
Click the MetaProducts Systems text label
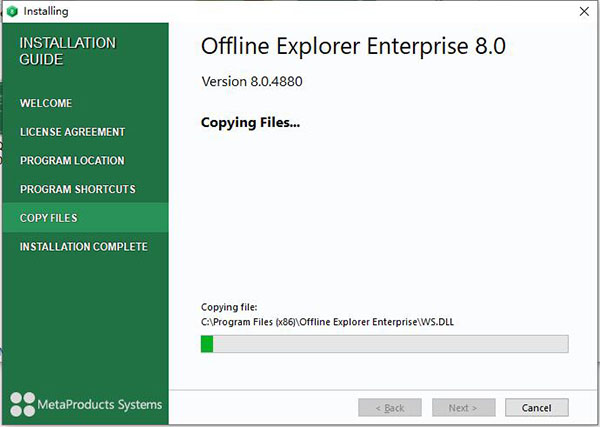pos(99,404)
